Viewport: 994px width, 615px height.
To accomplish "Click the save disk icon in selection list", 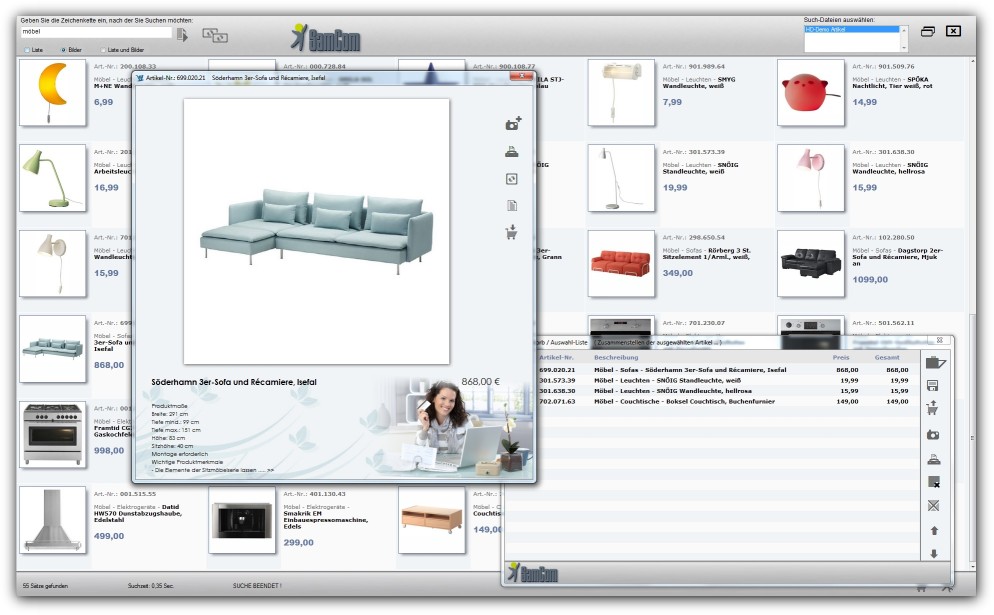I will click(x=933, y=386).
